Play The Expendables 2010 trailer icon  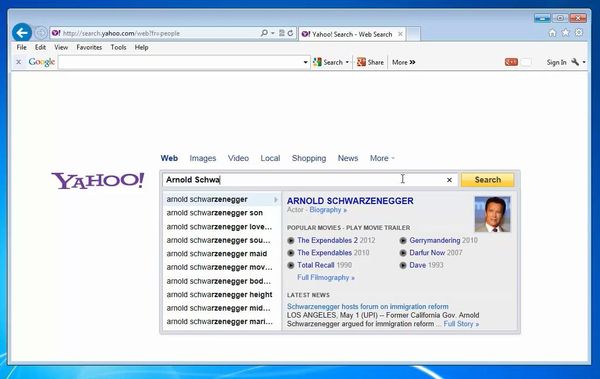291,253
